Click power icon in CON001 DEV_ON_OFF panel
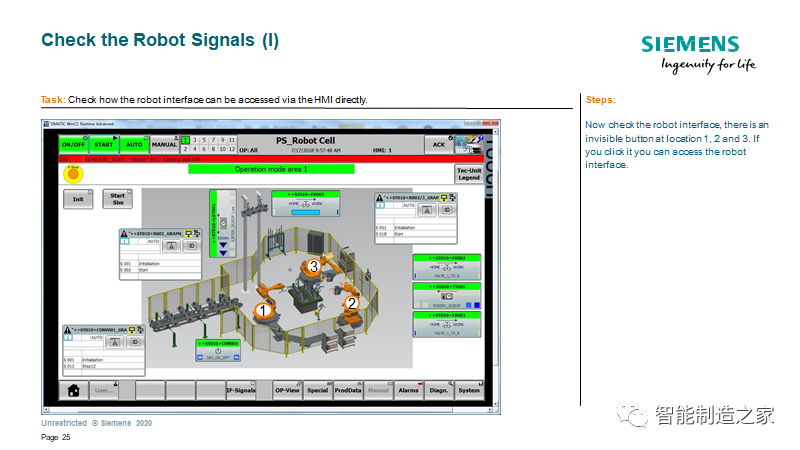 218,351
